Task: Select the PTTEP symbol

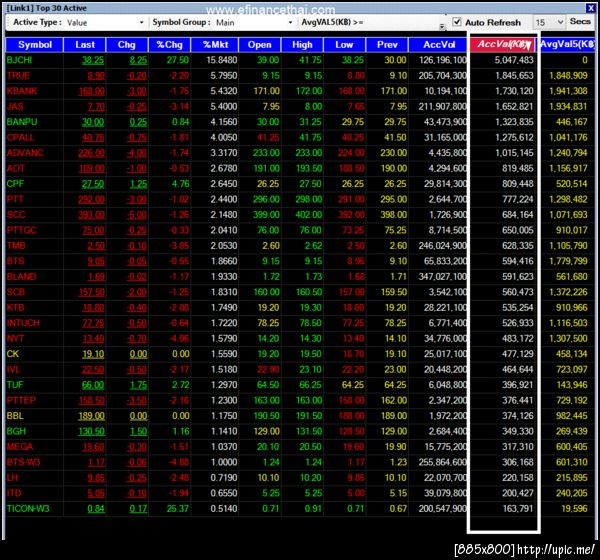Action: point(21,400)
